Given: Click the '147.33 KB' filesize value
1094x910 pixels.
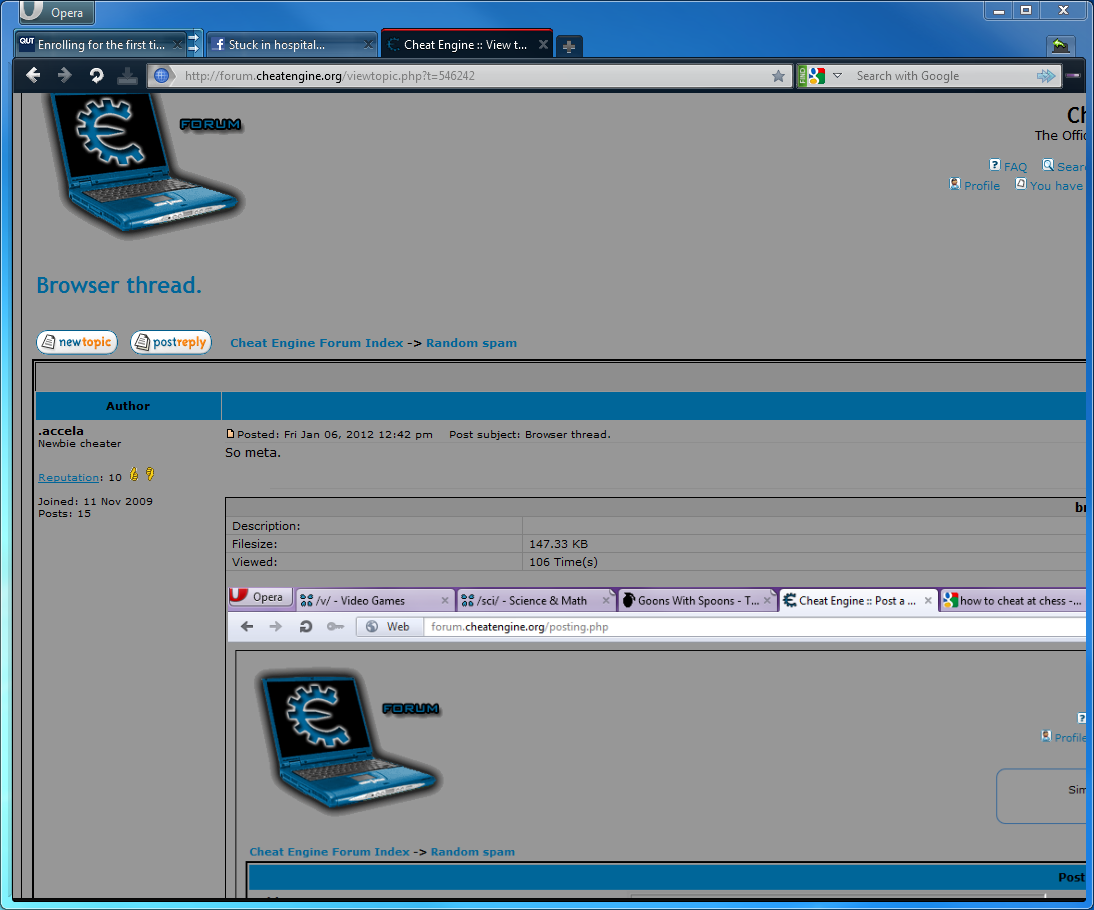Looking at the screenshot, I should [558, 544].
